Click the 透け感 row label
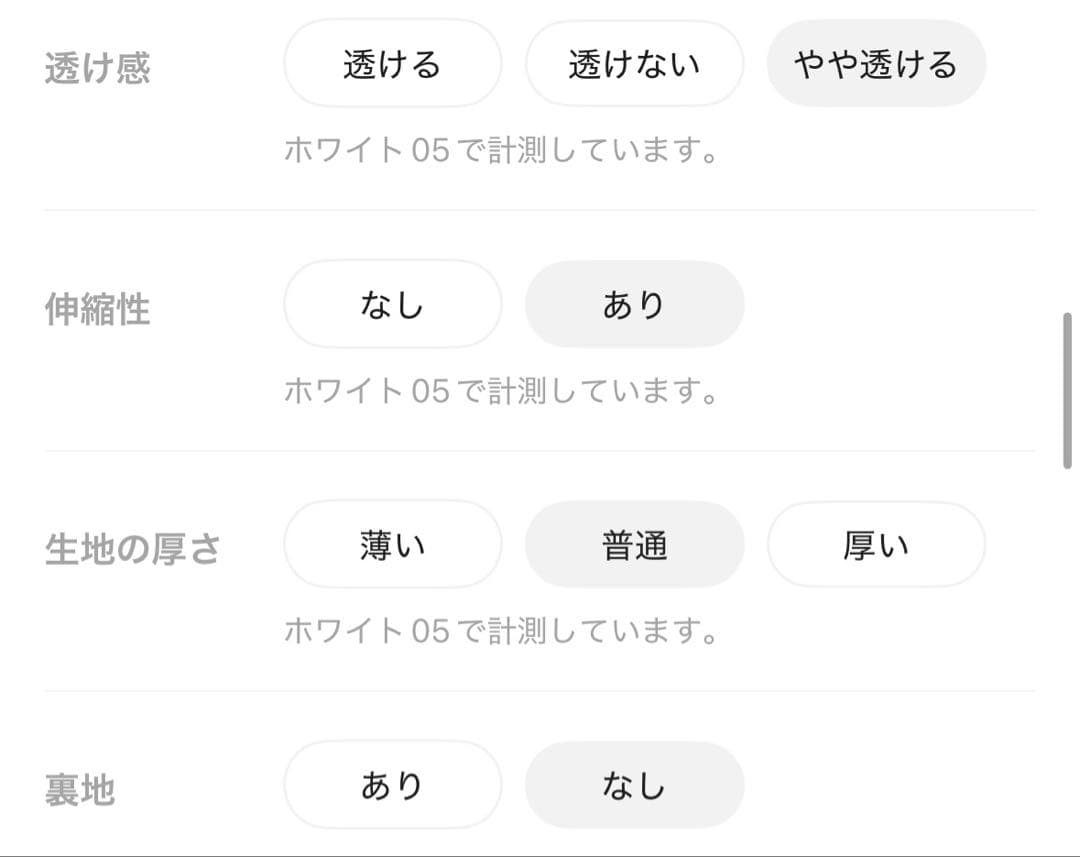Screen dimensions: 1080x857 pos(97,69)
